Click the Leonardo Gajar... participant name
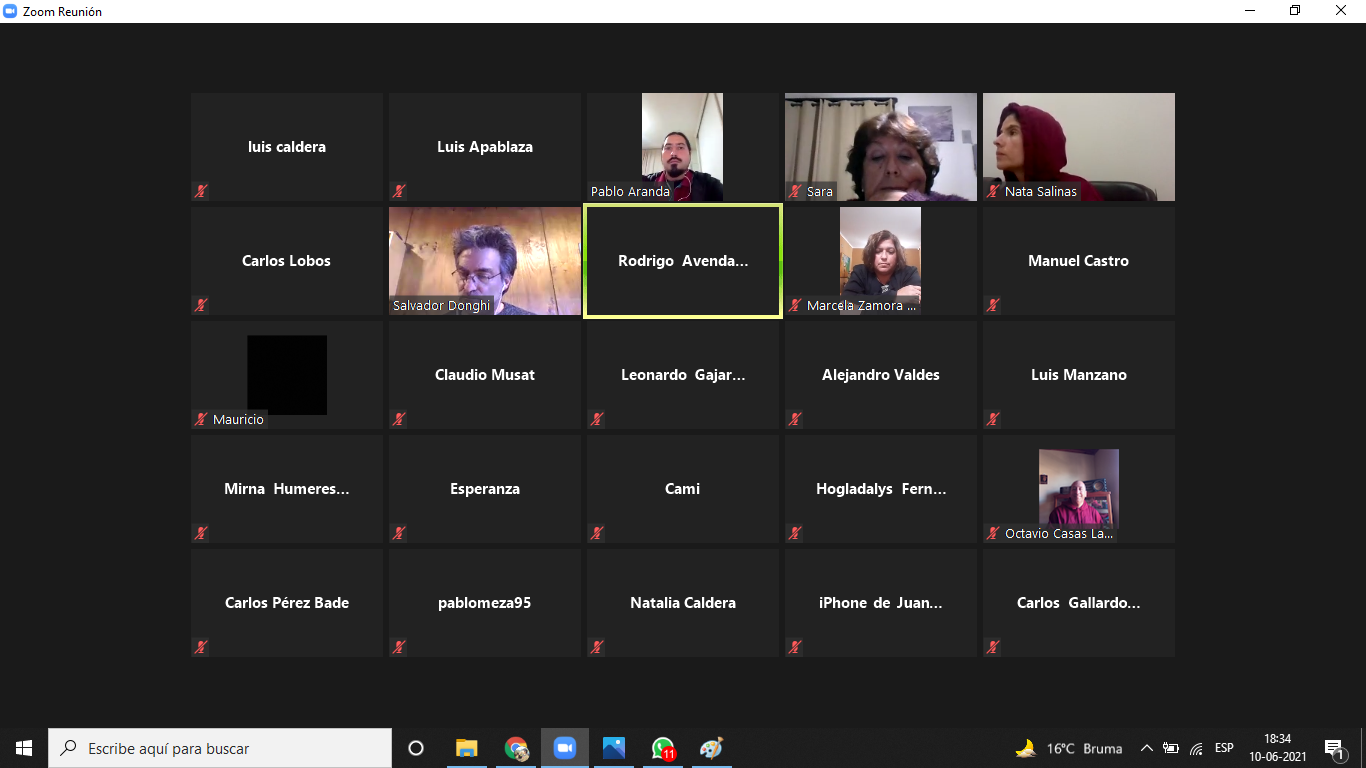1366x768 pixels. 683,375
